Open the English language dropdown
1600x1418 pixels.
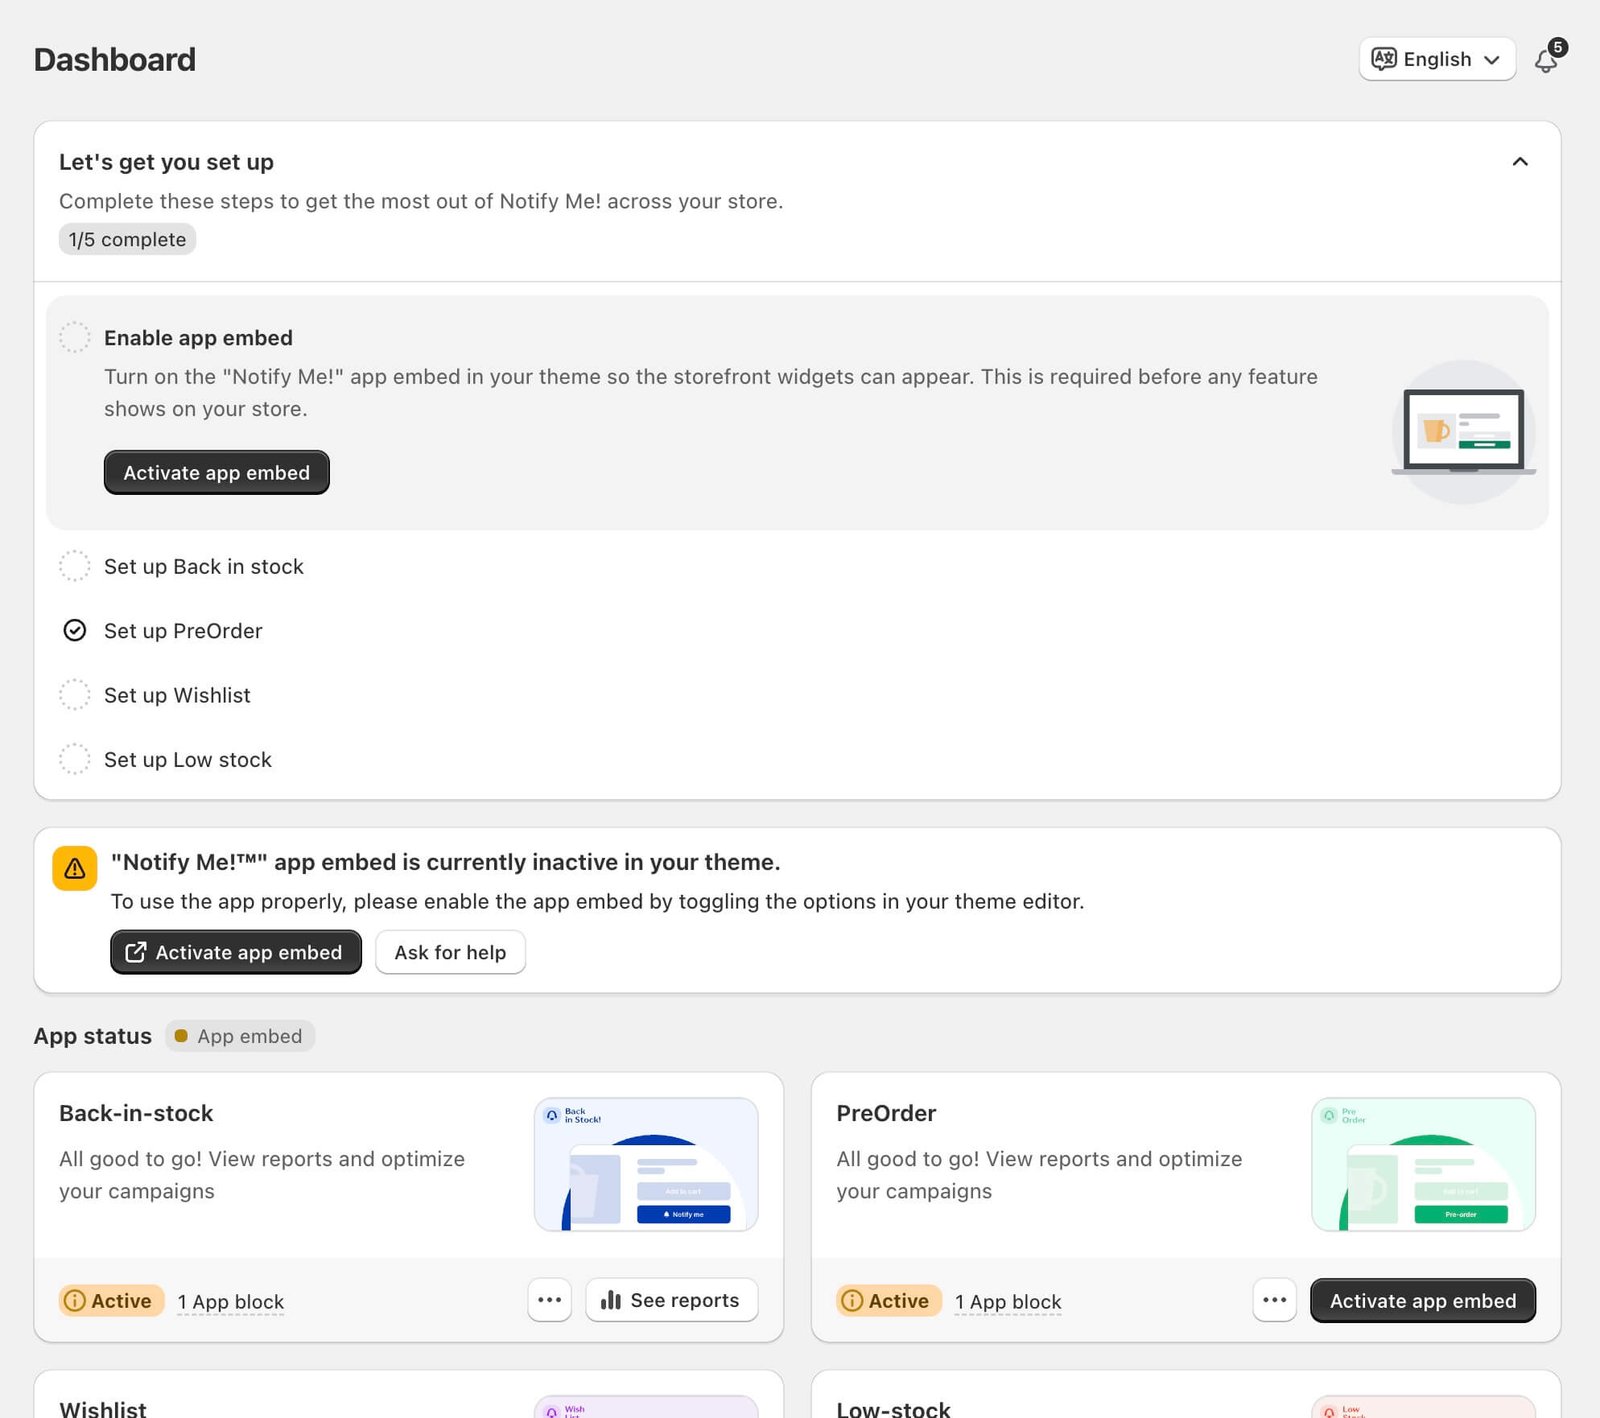1437,59
